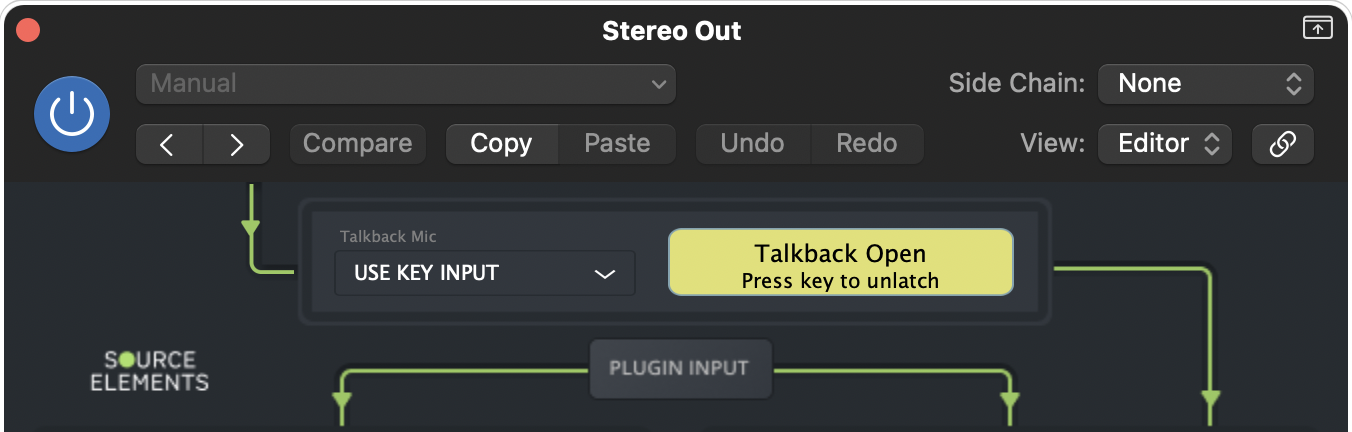Click the window expand icon top right

click(1317, 28)
